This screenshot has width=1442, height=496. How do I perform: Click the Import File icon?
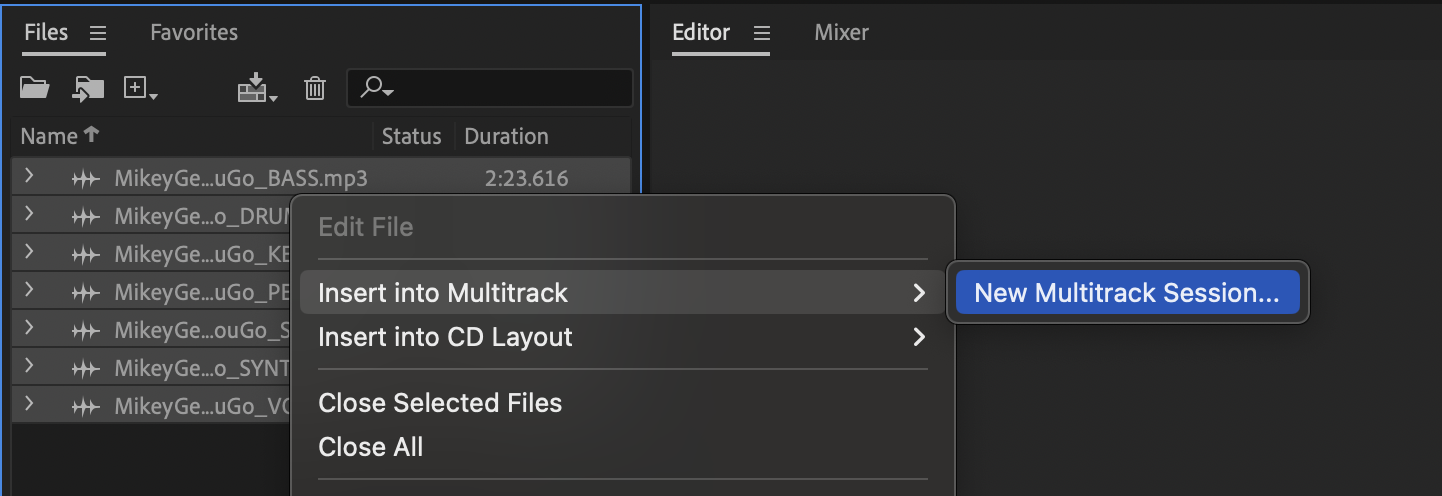click(x=88, y=88)
